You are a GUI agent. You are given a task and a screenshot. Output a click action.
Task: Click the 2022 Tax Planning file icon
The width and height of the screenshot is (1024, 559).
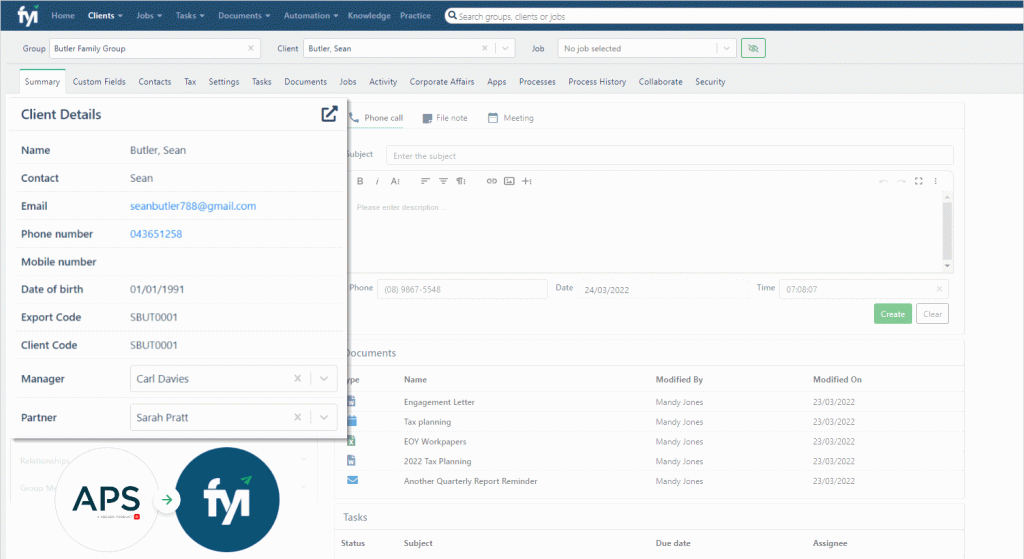pyautogui.click(x=351, y=460)
